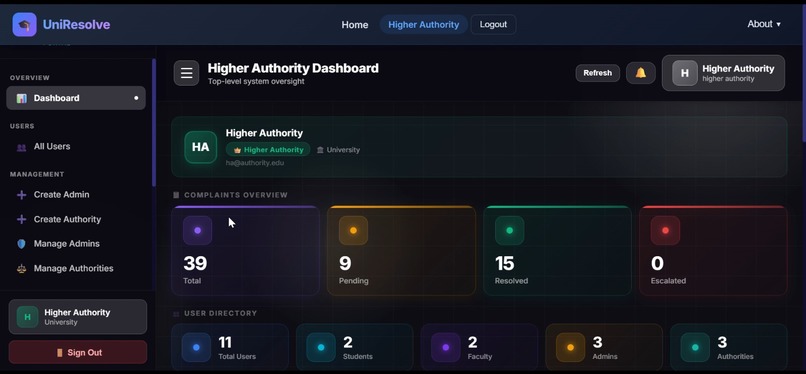Click the 3 Authorities card

(x=729, y=347)
